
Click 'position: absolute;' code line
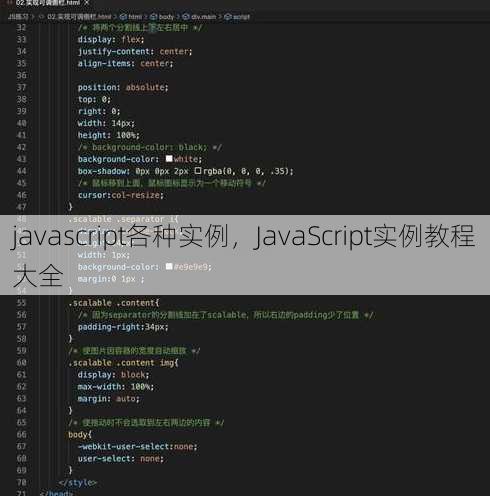pyautogui.click(x=123, y=87)
